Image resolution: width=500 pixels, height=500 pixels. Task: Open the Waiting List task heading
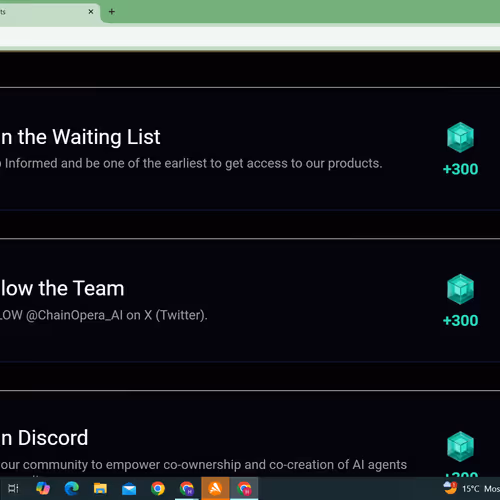pyautogui.click(x=80, y=137)
